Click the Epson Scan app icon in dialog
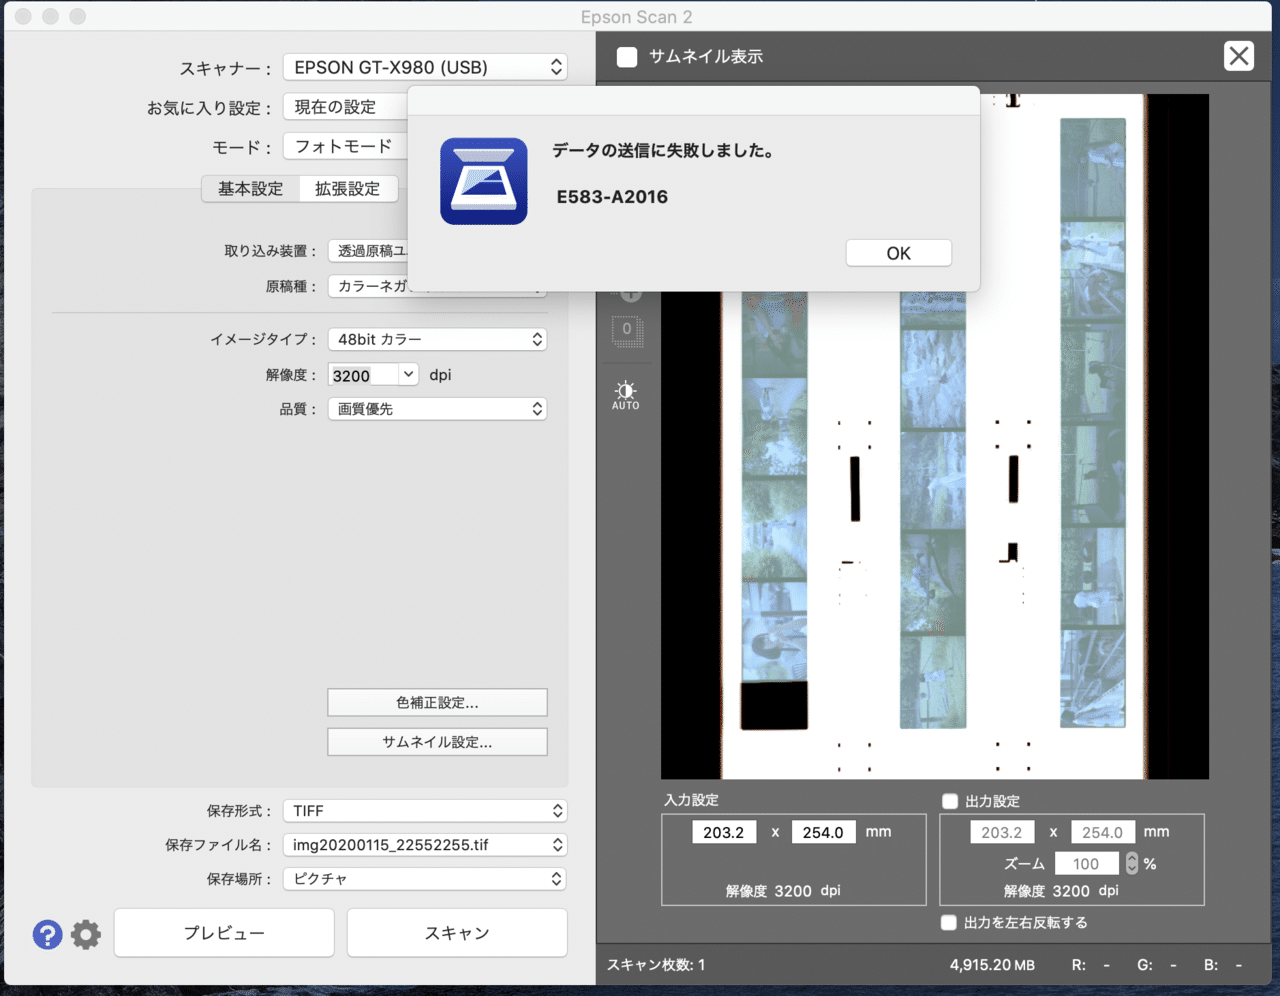 pos(484,181)
